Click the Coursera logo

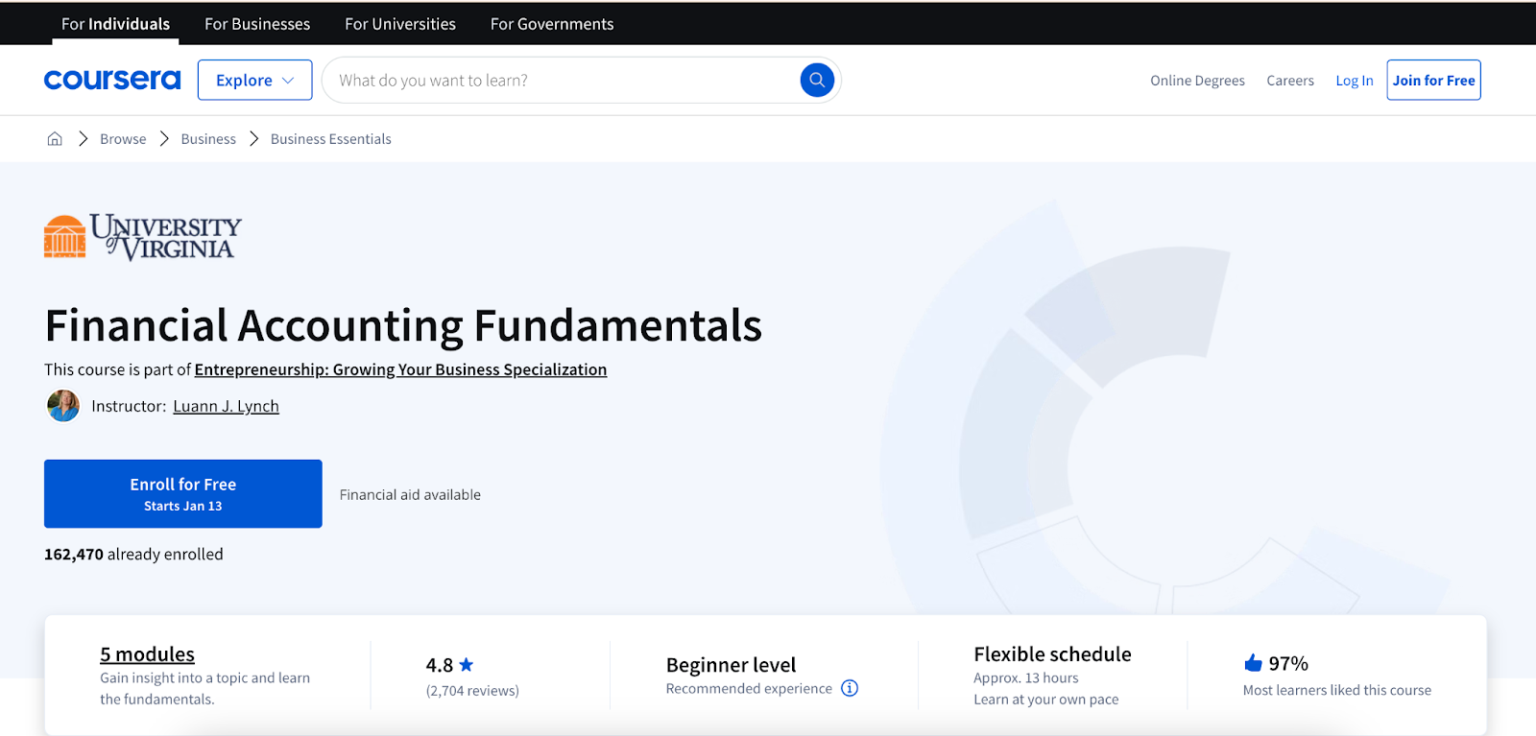click(x=112, y=80)
